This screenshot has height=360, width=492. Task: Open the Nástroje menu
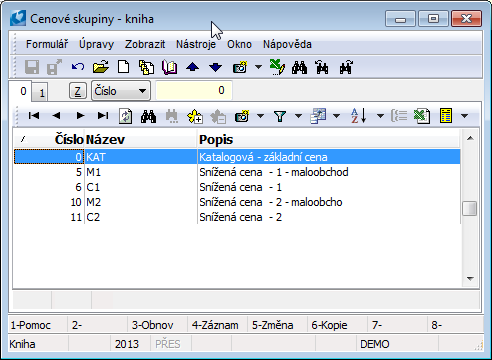tap(196, 44)
